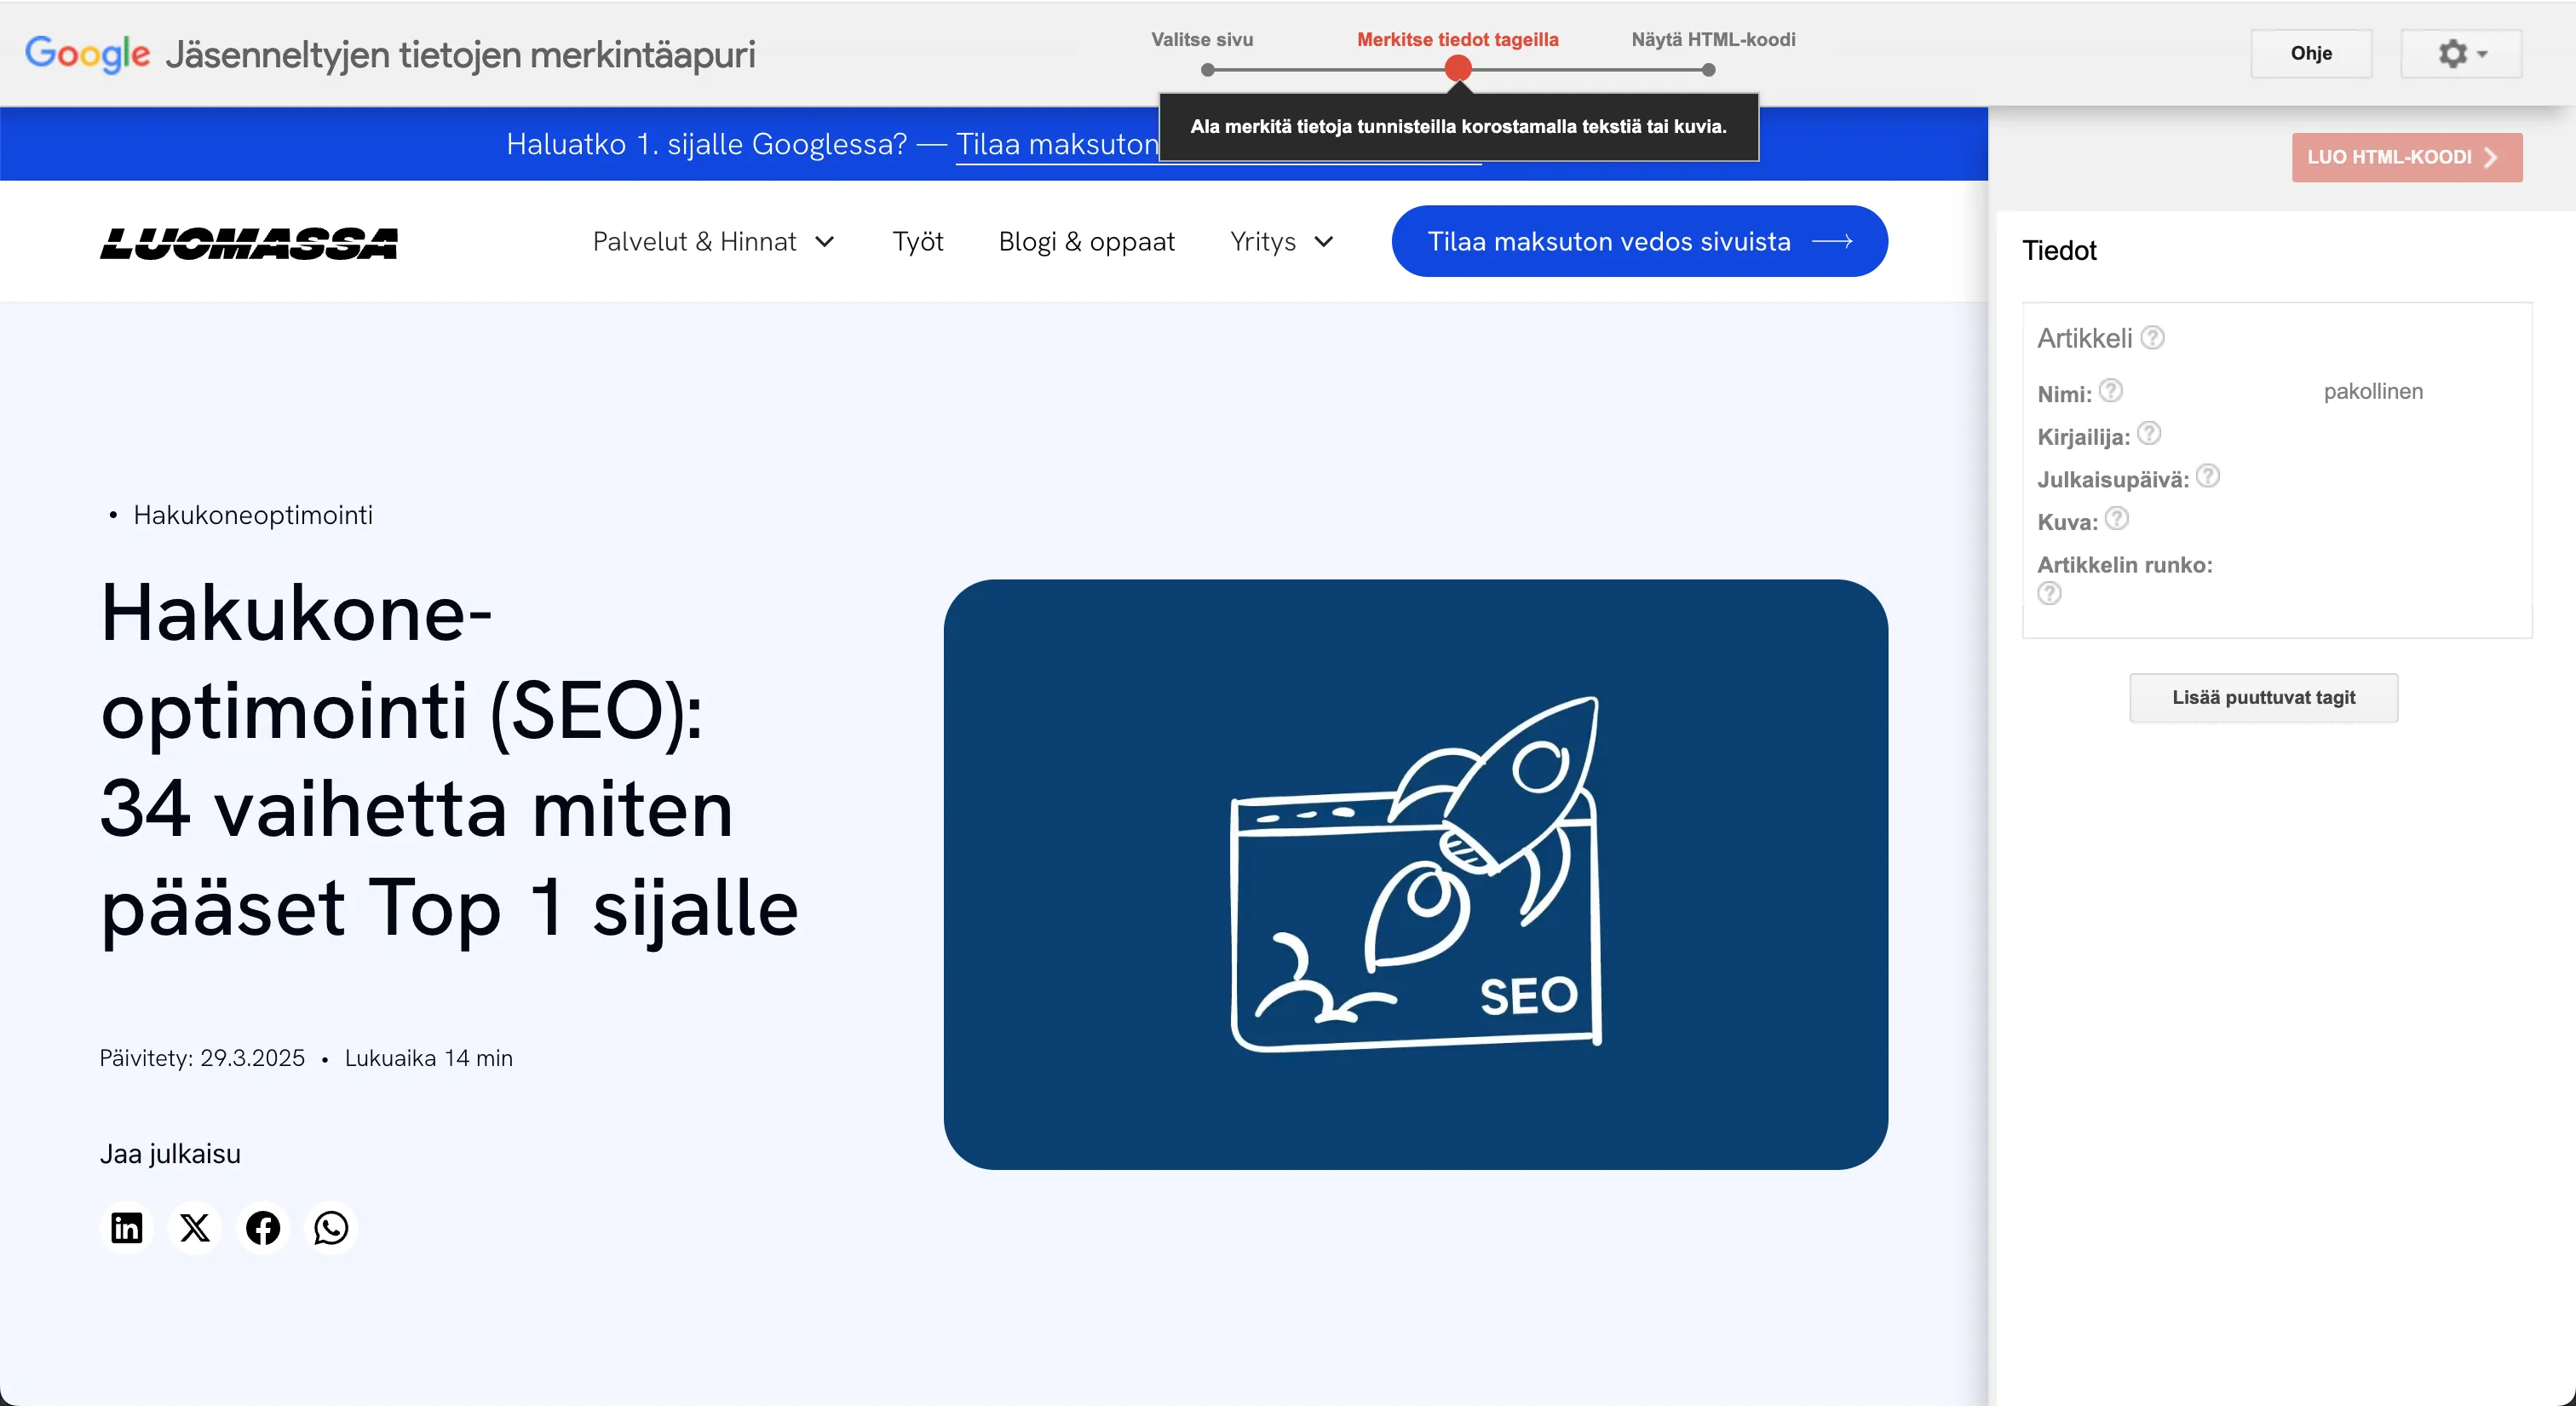2576x1406 pixels.
Task: Select the Näytä HTML-koodi step
Action: [1713, 40]
